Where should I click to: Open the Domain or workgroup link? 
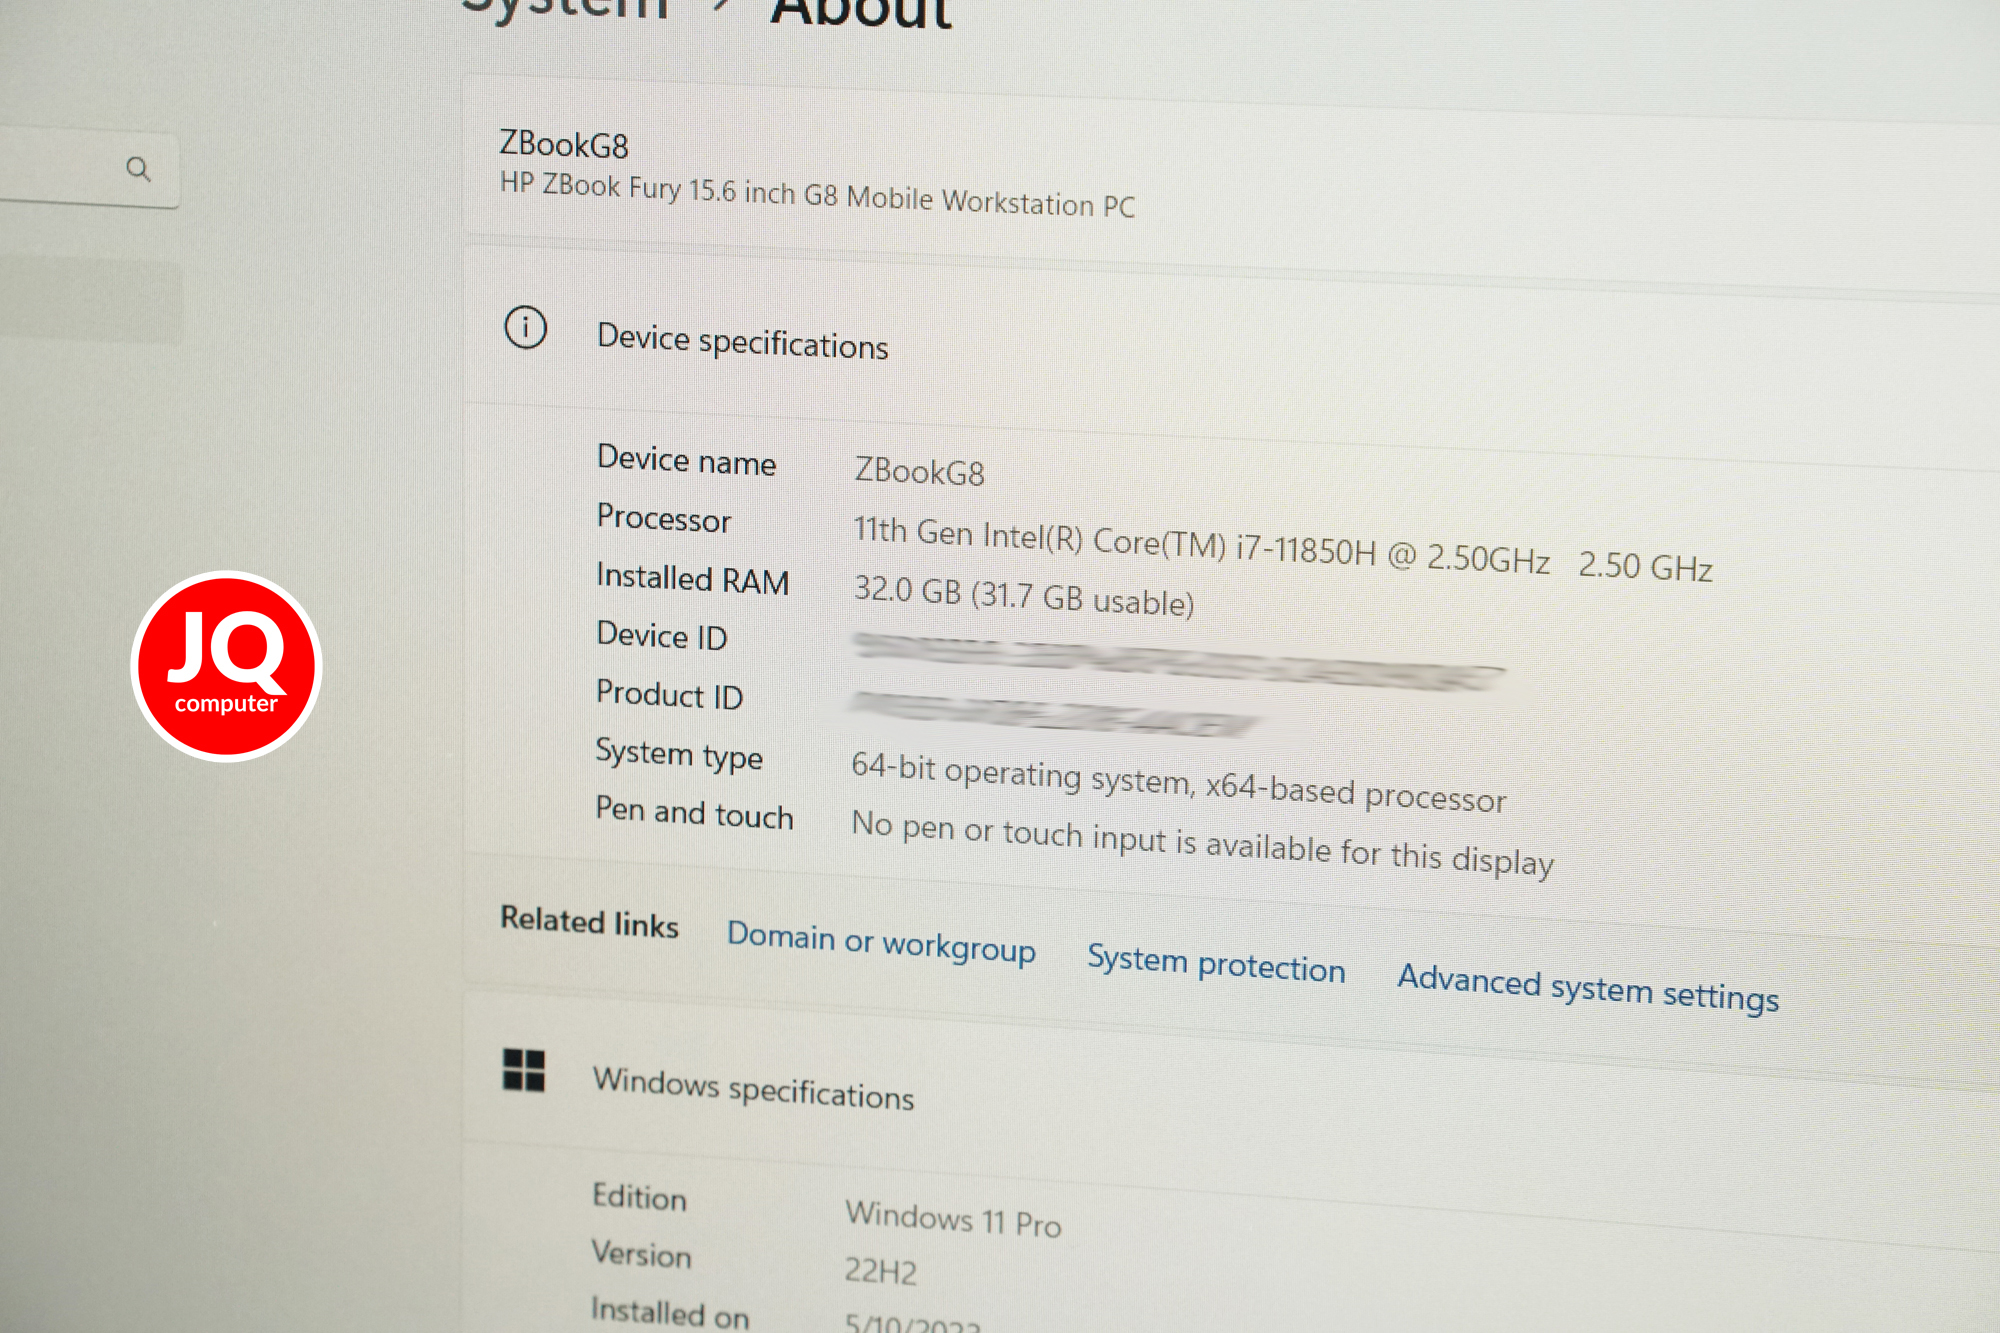881,942
